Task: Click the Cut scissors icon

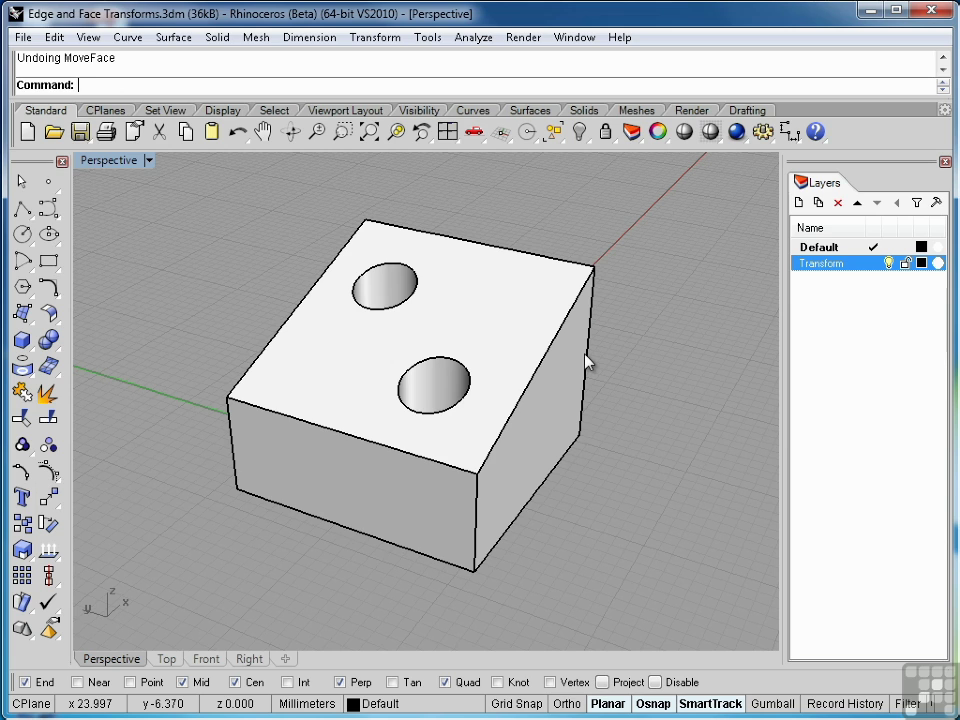Action: point(159,132)
